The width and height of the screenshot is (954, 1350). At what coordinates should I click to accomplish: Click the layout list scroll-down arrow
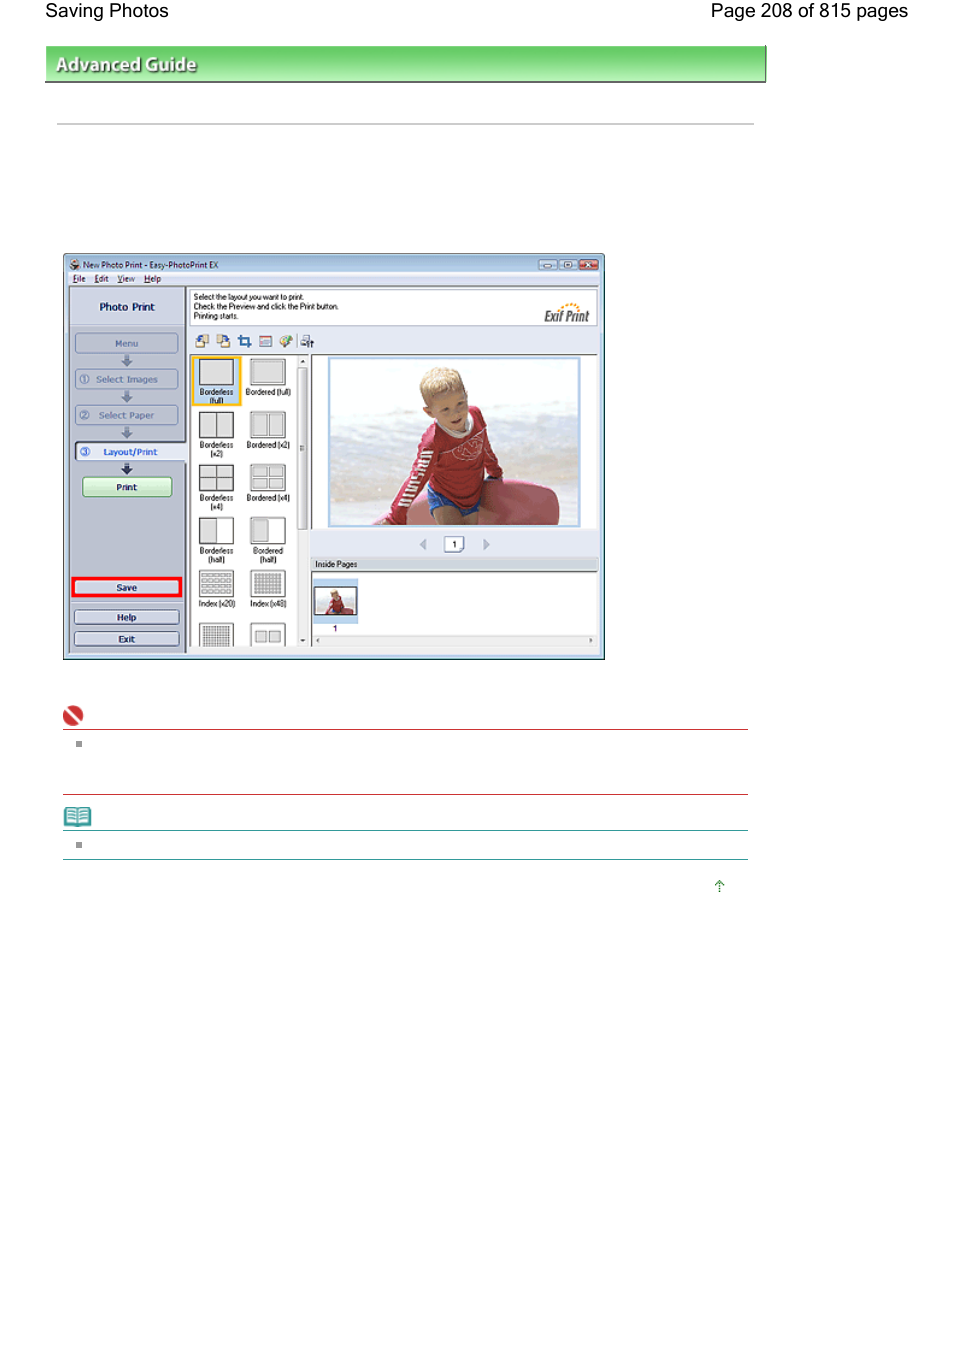click(x=303, y=640)
